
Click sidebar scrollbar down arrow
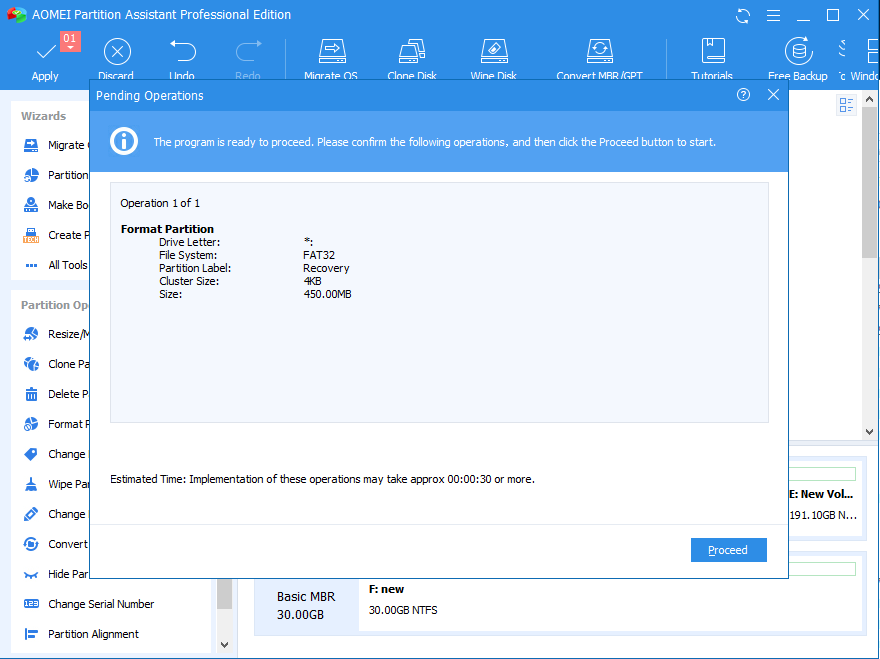[x=224, y=645]
